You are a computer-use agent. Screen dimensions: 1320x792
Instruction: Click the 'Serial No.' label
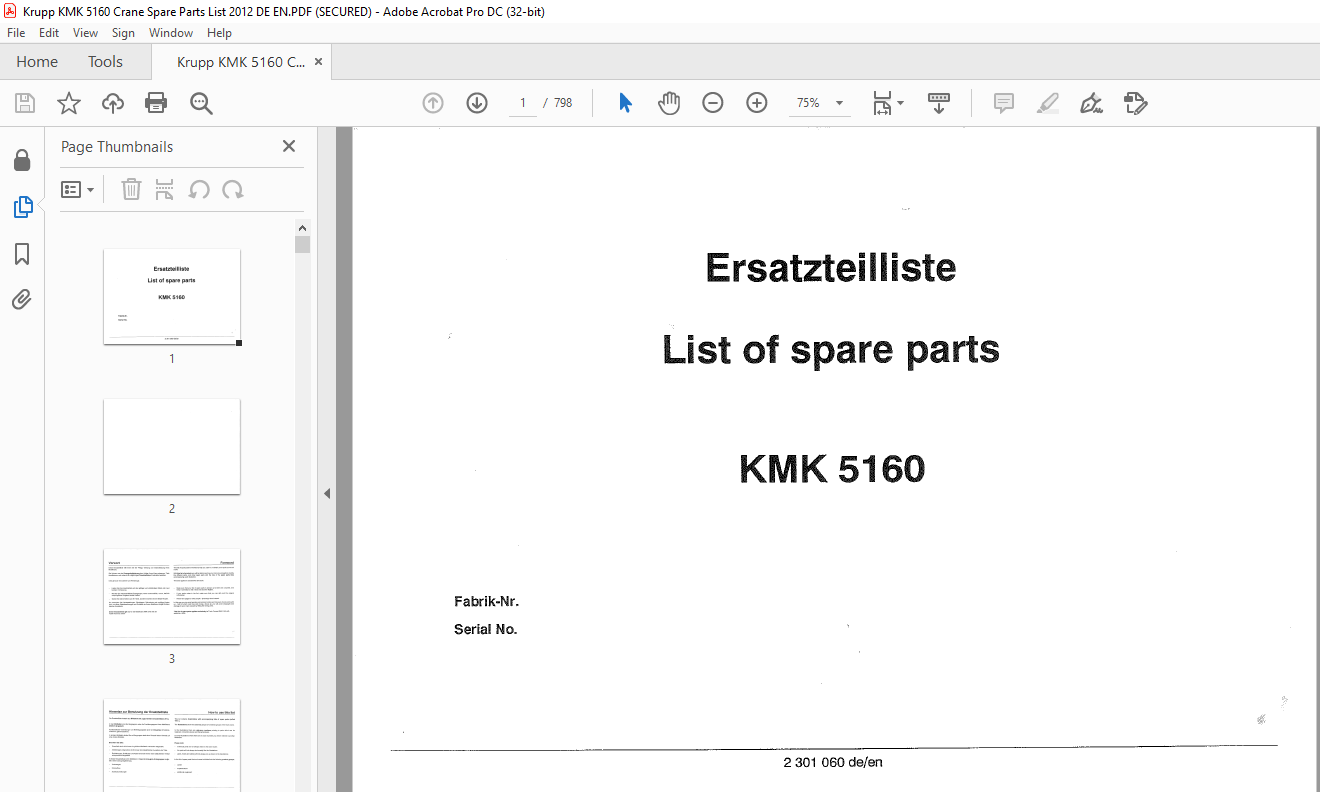(x=485, y=630)
